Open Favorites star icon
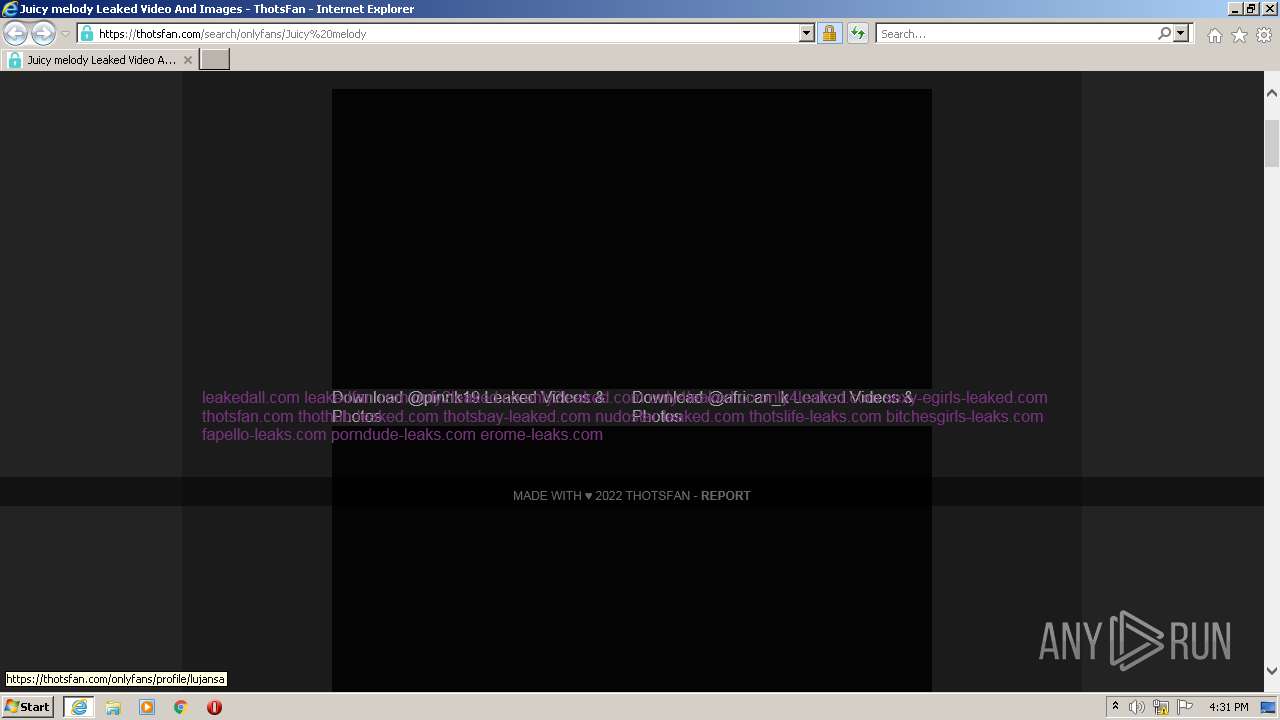 point(1239,35)
